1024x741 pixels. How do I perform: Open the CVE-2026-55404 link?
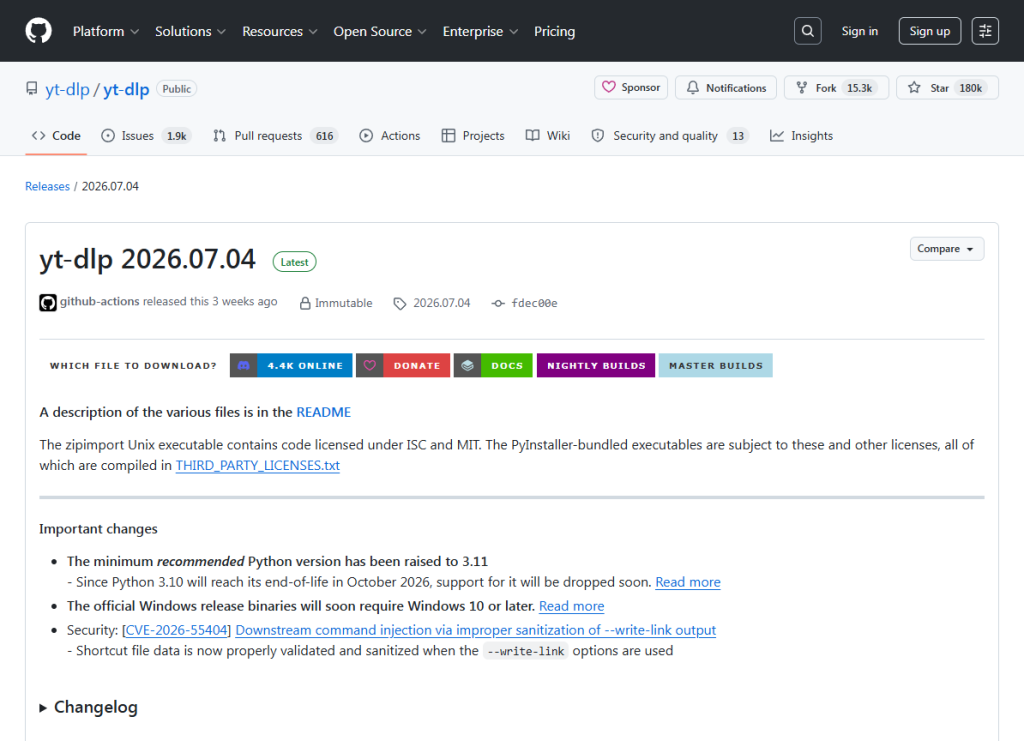[x=176, y=630]
